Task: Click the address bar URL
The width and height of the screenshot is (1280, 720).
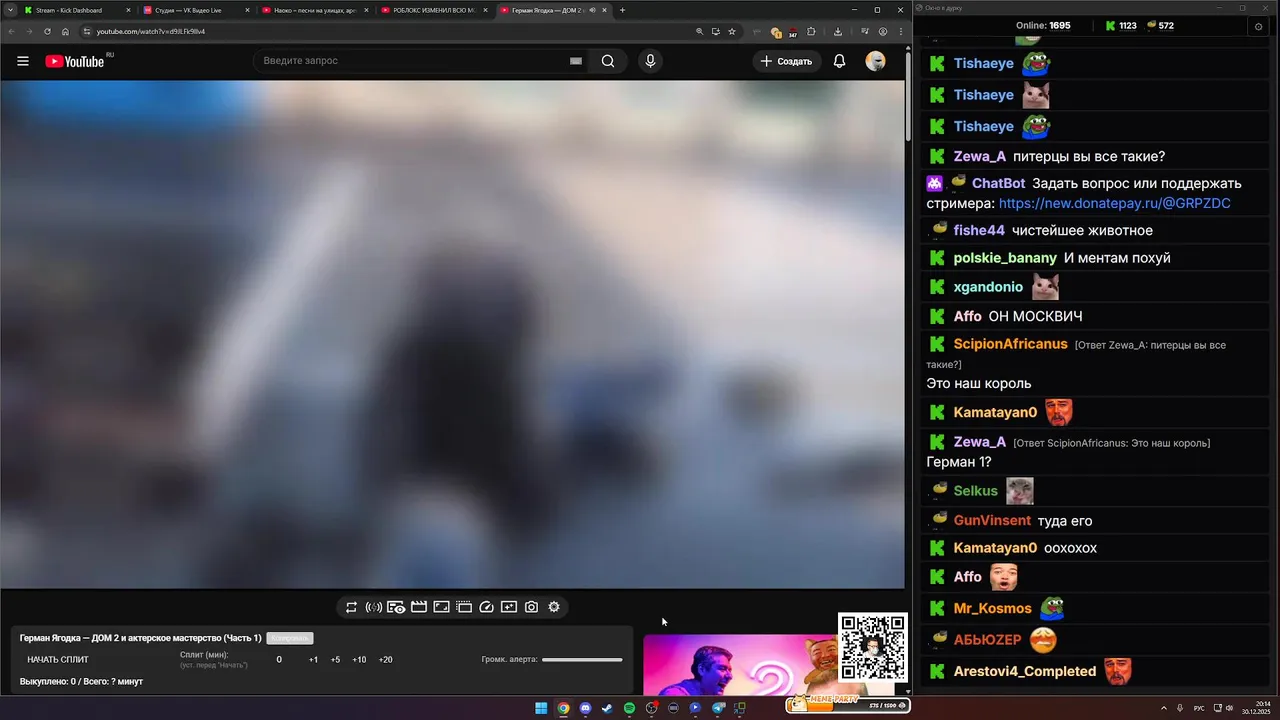Action: 151,31
